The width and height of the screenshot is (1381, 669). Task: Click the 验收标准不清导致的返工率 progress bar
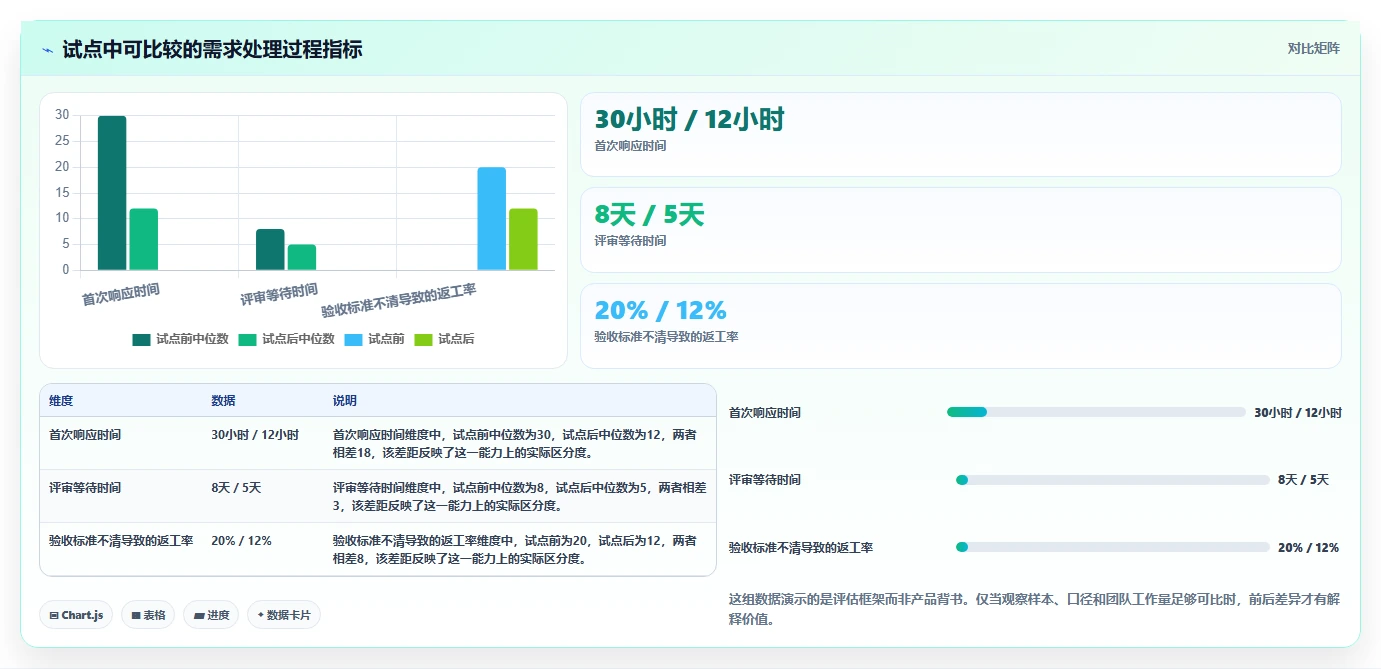pos(1113,547)
